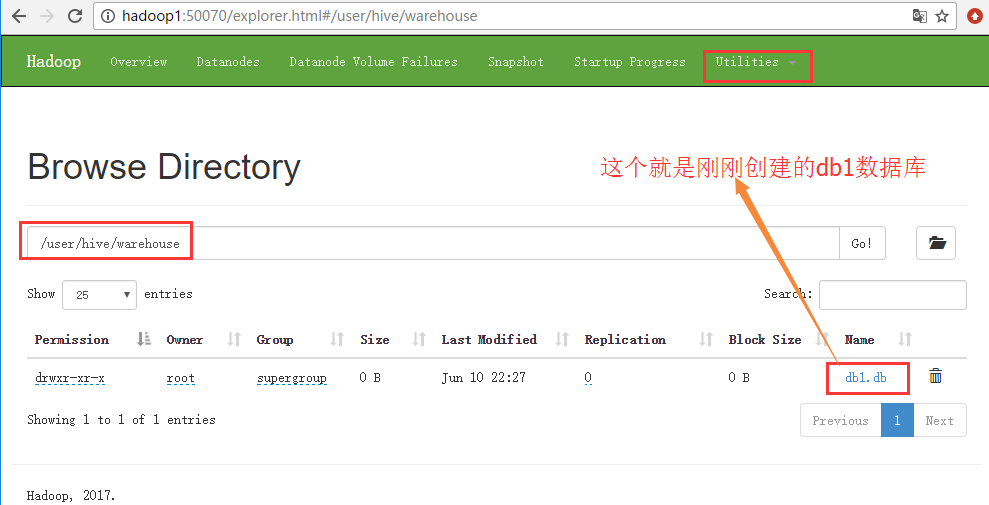
Task: Click the 'Hadoop, 2017.' footer text
Action: tap(71, 496)
